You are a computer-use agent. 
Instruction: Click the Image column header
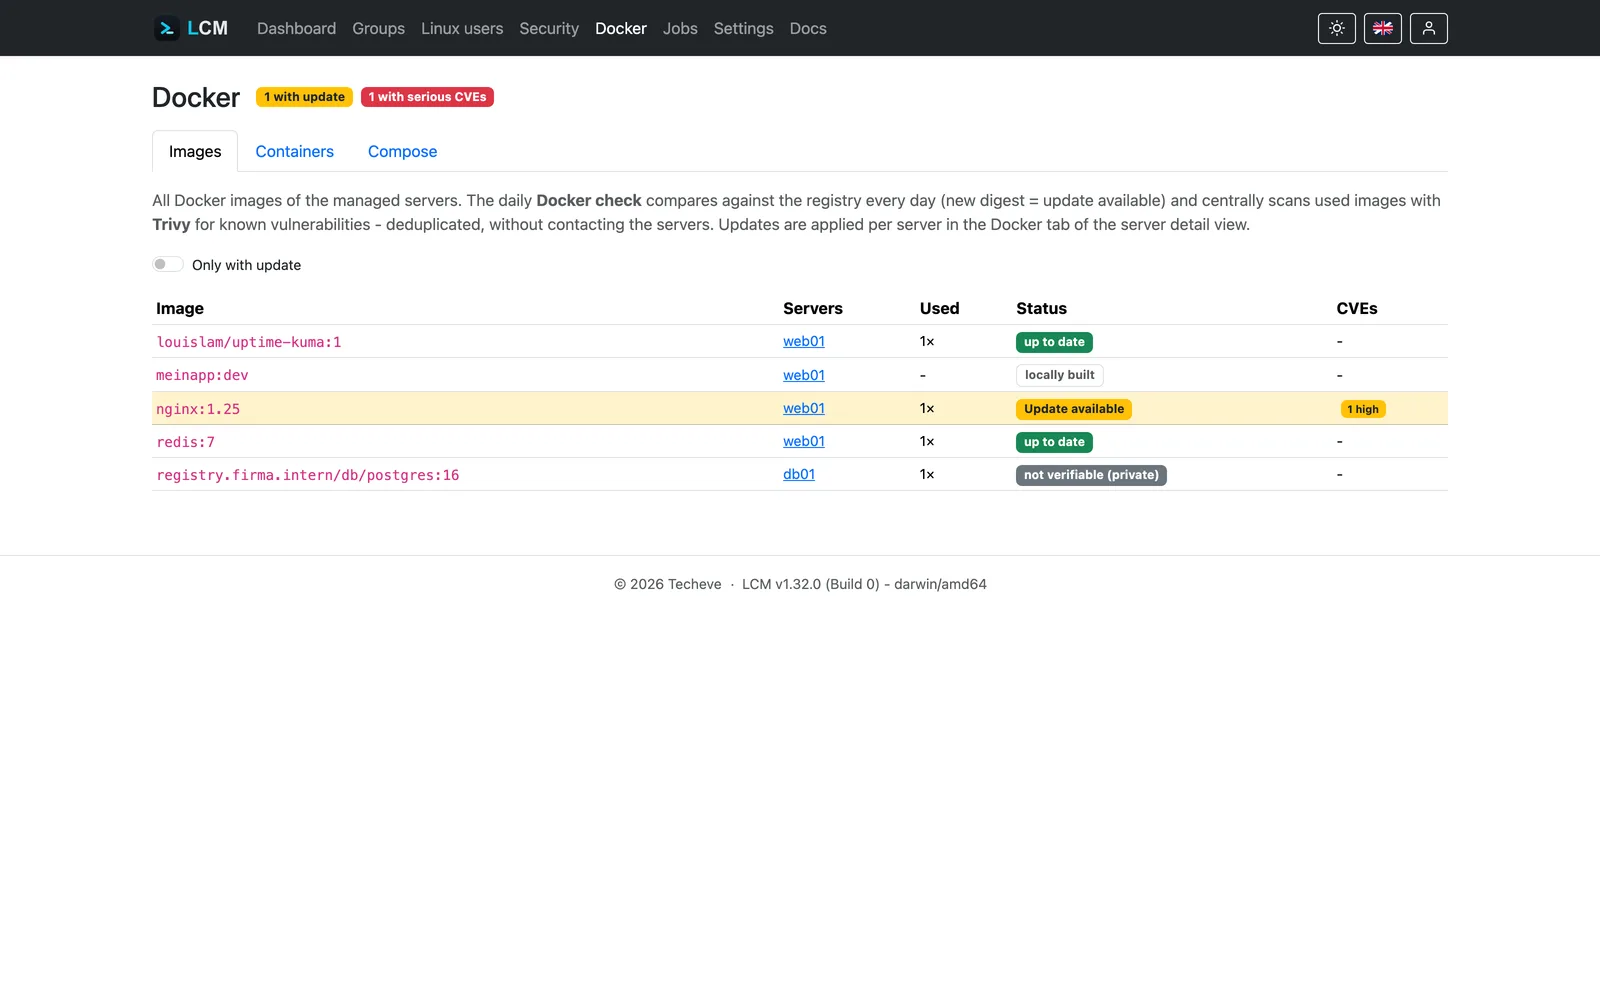click(180, 308)
